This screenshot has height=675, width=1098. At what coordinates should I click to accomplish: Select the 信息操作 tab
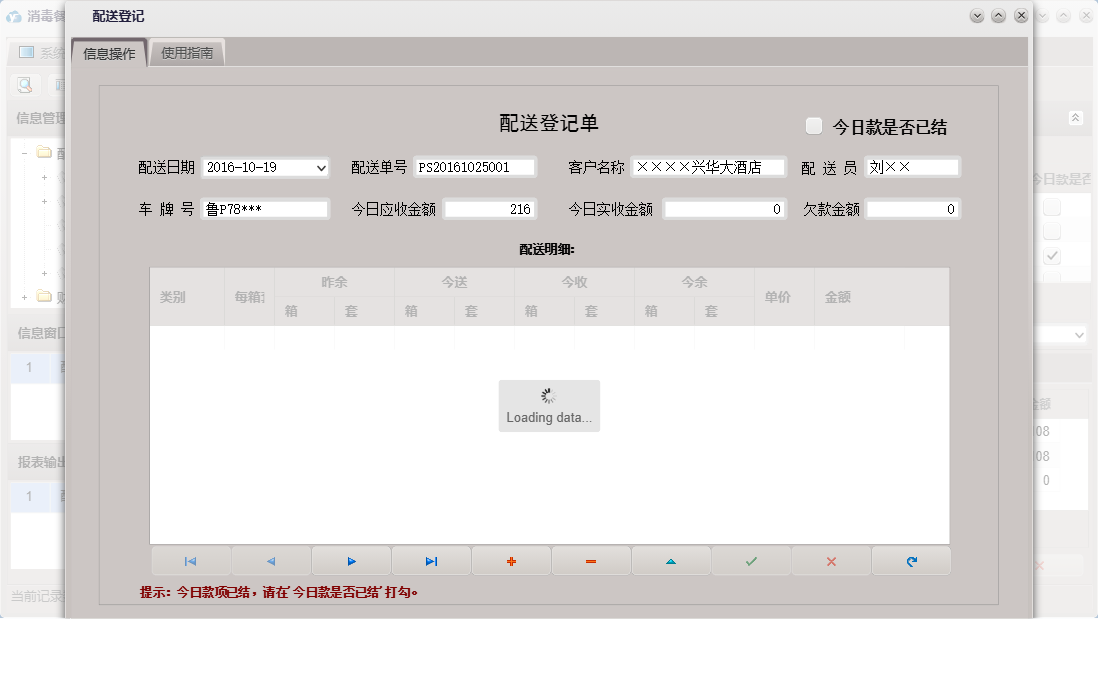[x=107, y=51]
